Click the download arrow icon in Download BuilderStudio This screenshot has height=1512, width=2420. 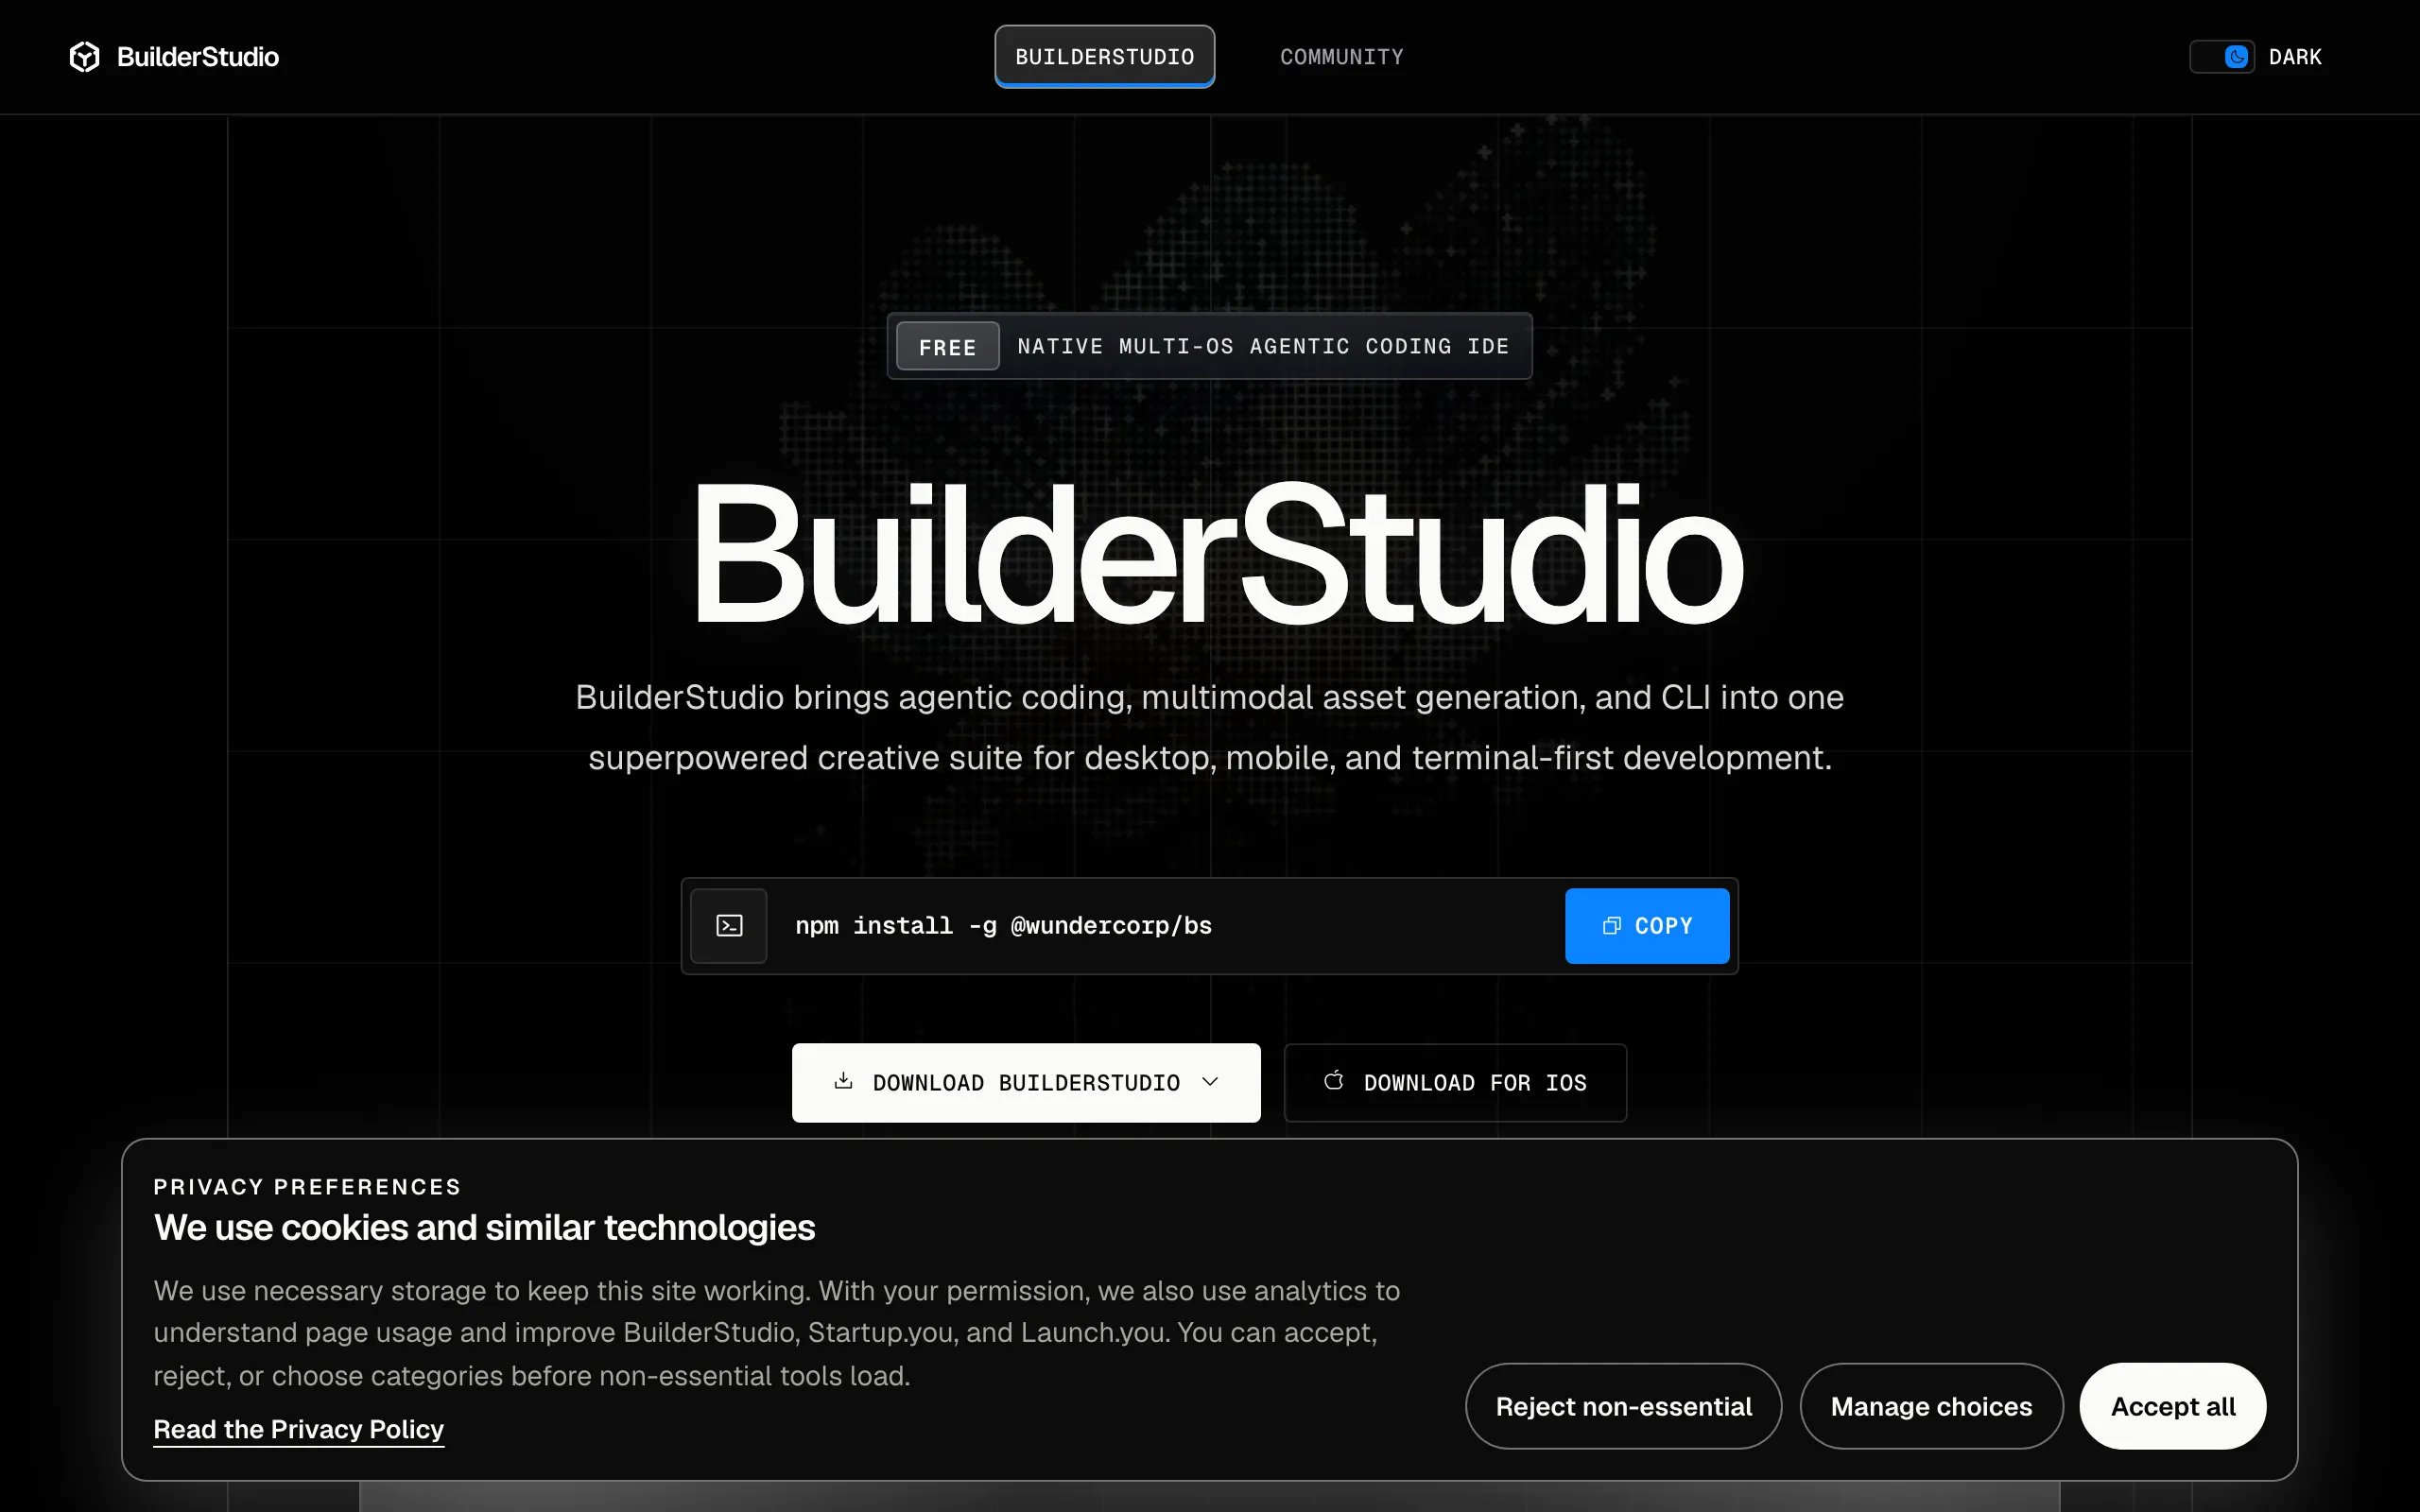point(843,1081)
